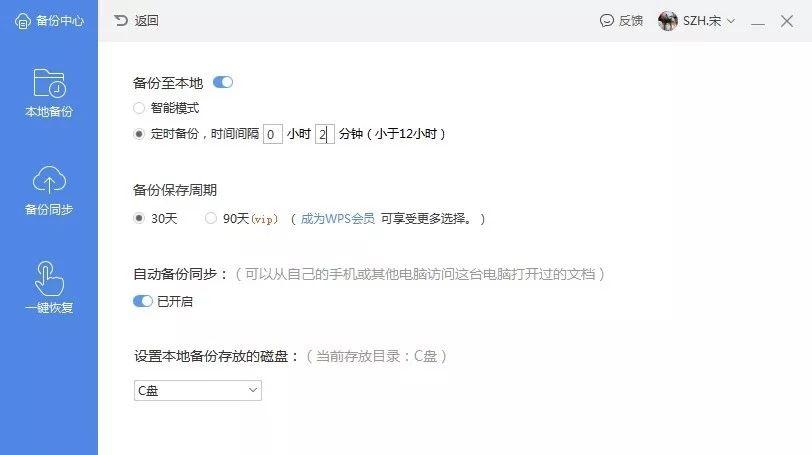Open the SZH.宋 account dropdown chevron

(731, 21)
